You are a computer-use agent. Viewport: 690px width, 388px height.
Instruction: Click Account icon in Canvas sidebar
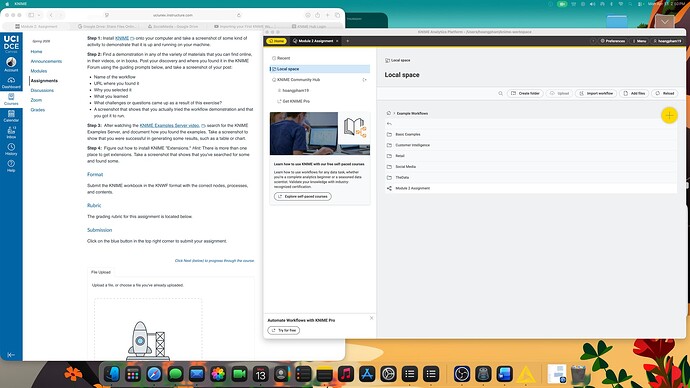[11, 64]
